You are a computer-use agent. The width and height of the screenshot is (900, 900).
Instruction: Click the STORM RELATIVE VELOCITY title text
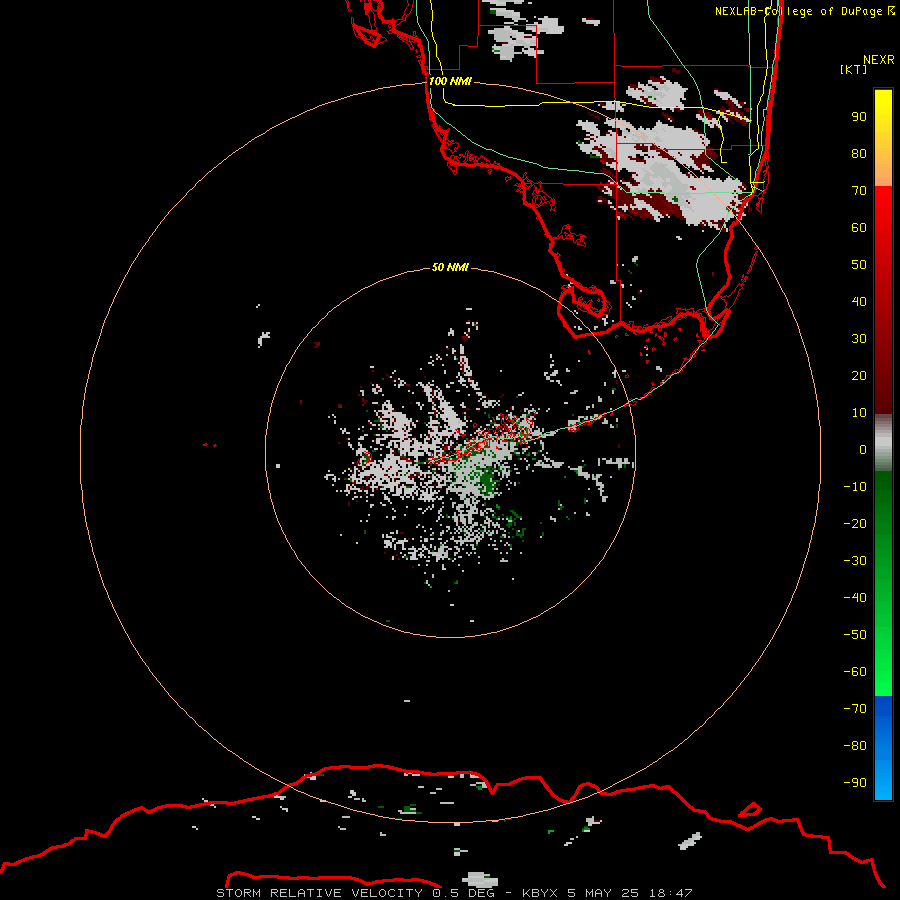tap(319, 893)
